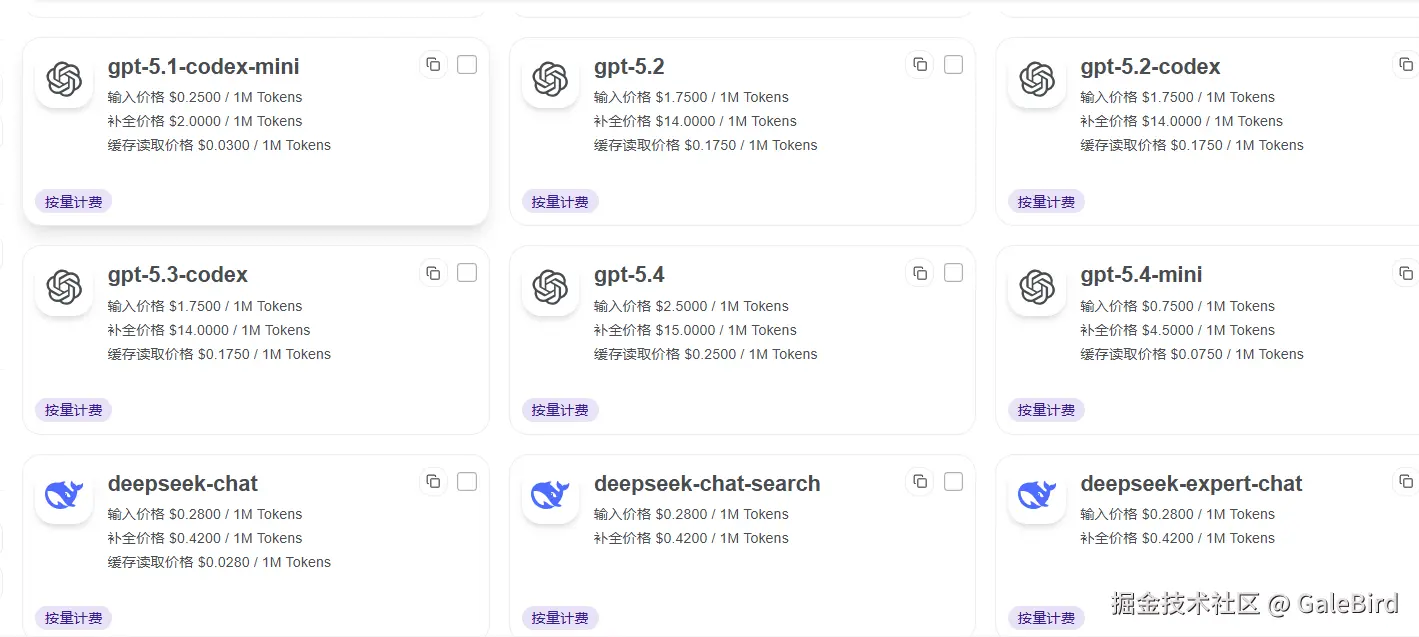
Task: Click the DeepSeek whale logo on deepseek-expert-chat card
Action: click(1037, 495)
